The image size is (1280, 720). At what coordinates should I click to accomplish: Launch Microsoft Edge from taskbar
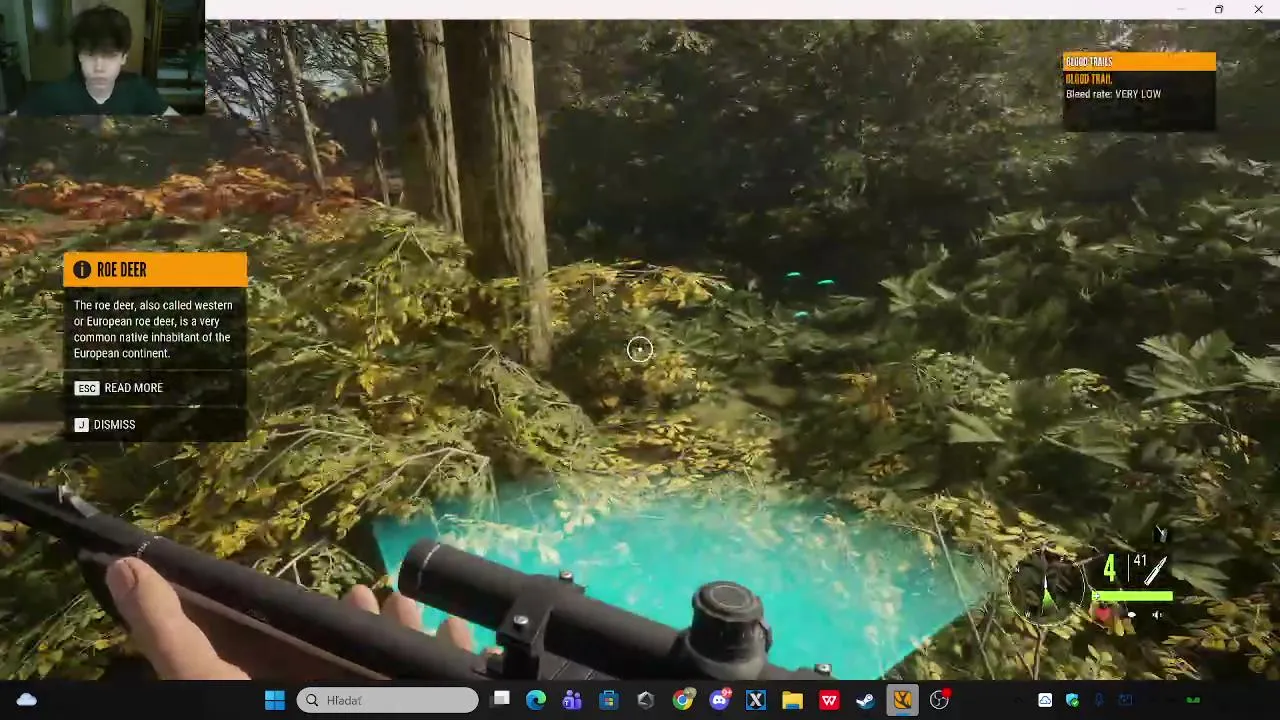tap(536, 700)
